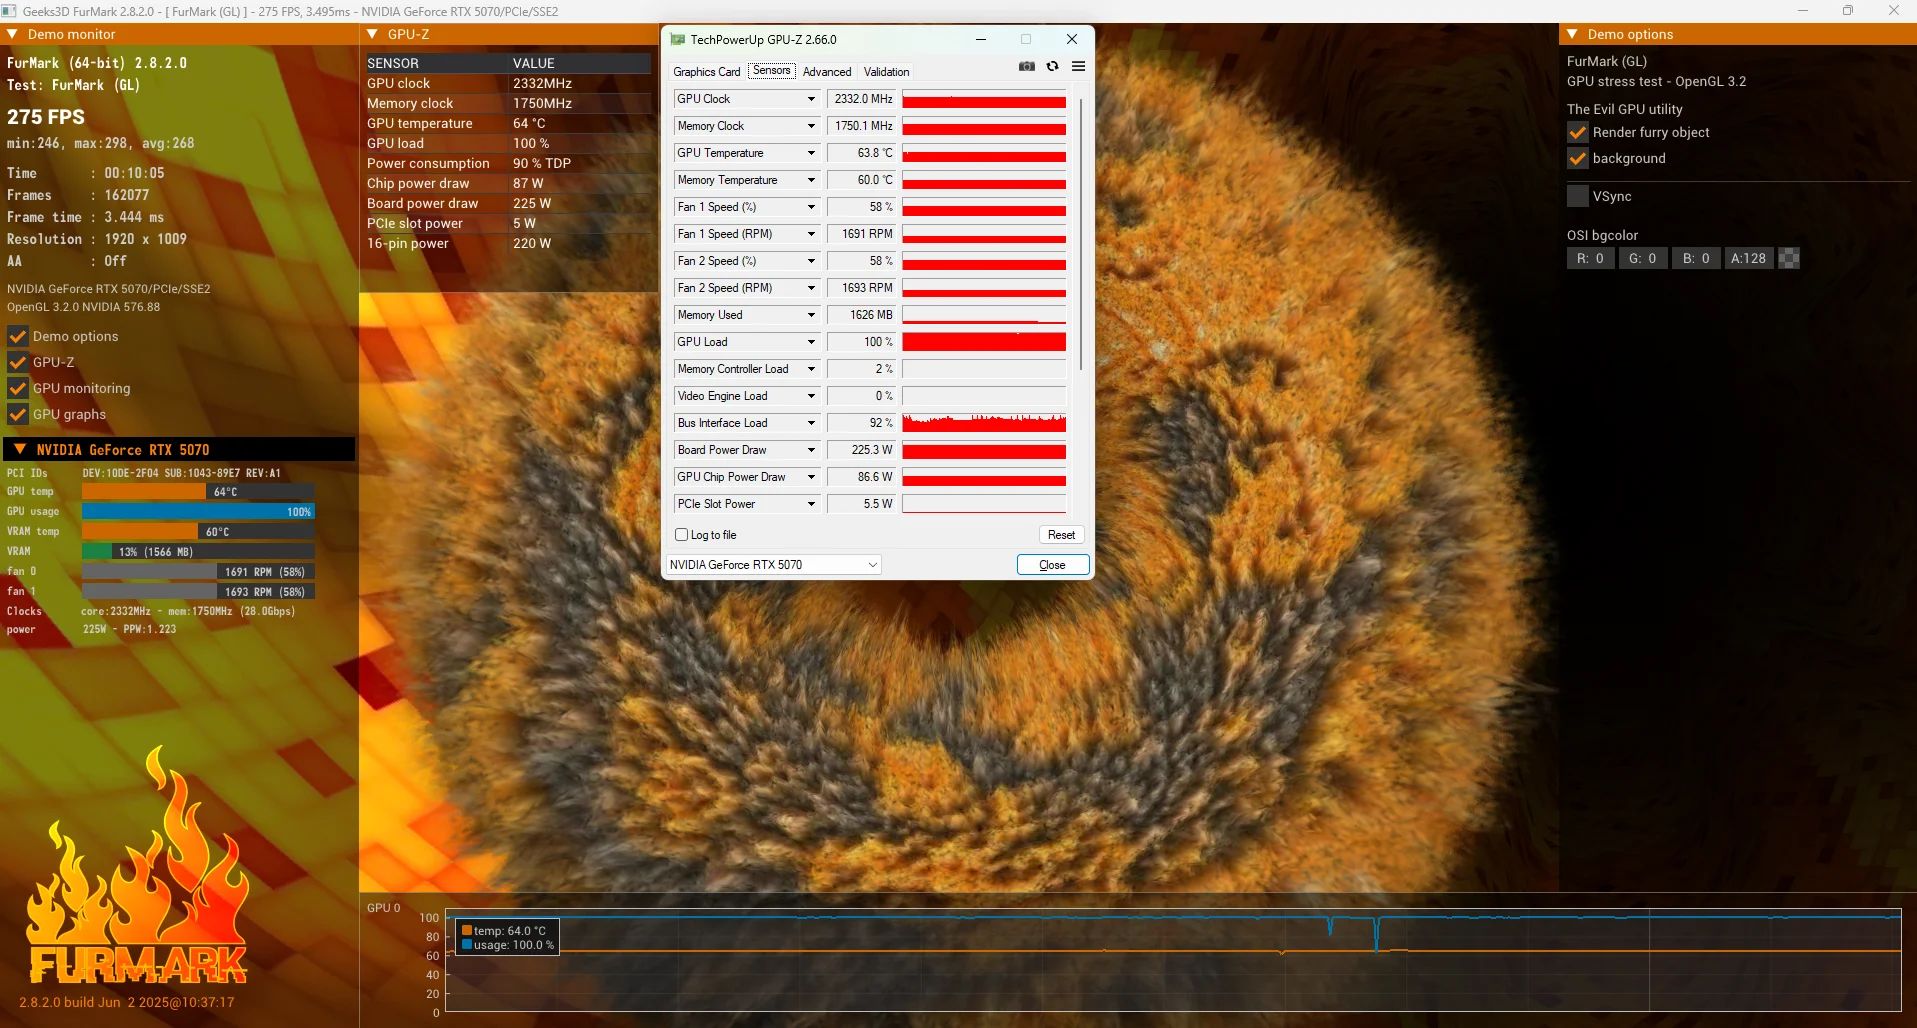Click the GPU-Z refresh sensors icon
Screen dimensions: 1917x1028
coord(1052,66)
